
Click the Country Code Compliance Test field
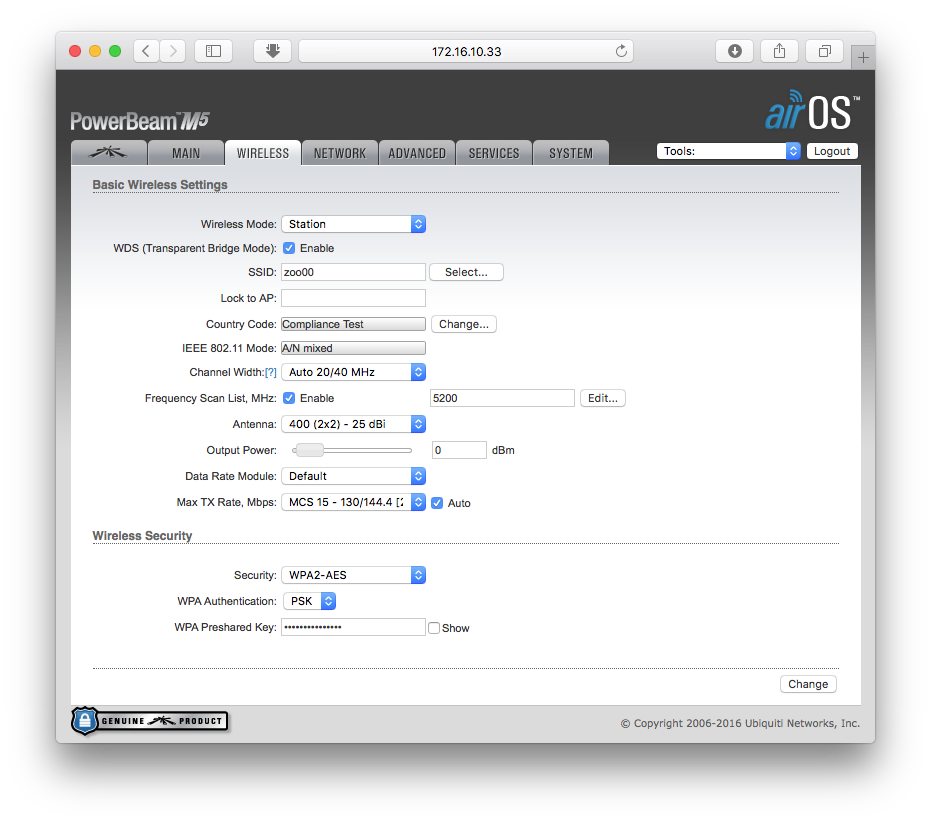[353, 324]
